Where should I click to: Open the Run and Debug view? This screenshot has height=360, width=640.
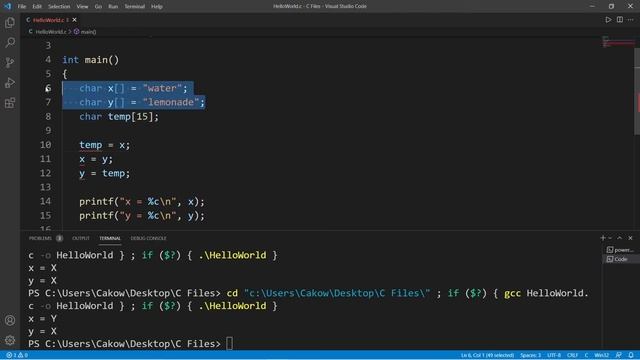point(10,82)
